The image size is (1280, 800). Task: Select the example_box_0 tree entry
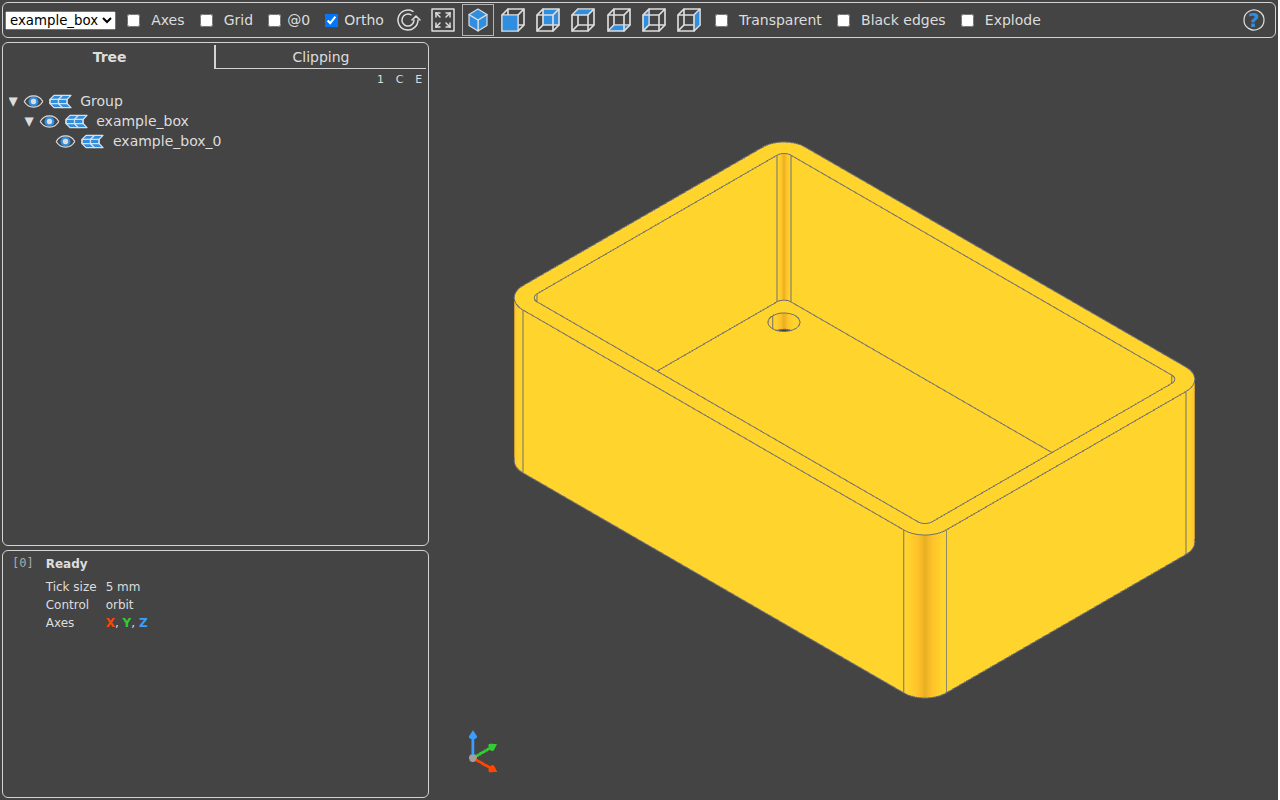pyautogui.click(x=167, y=141)
